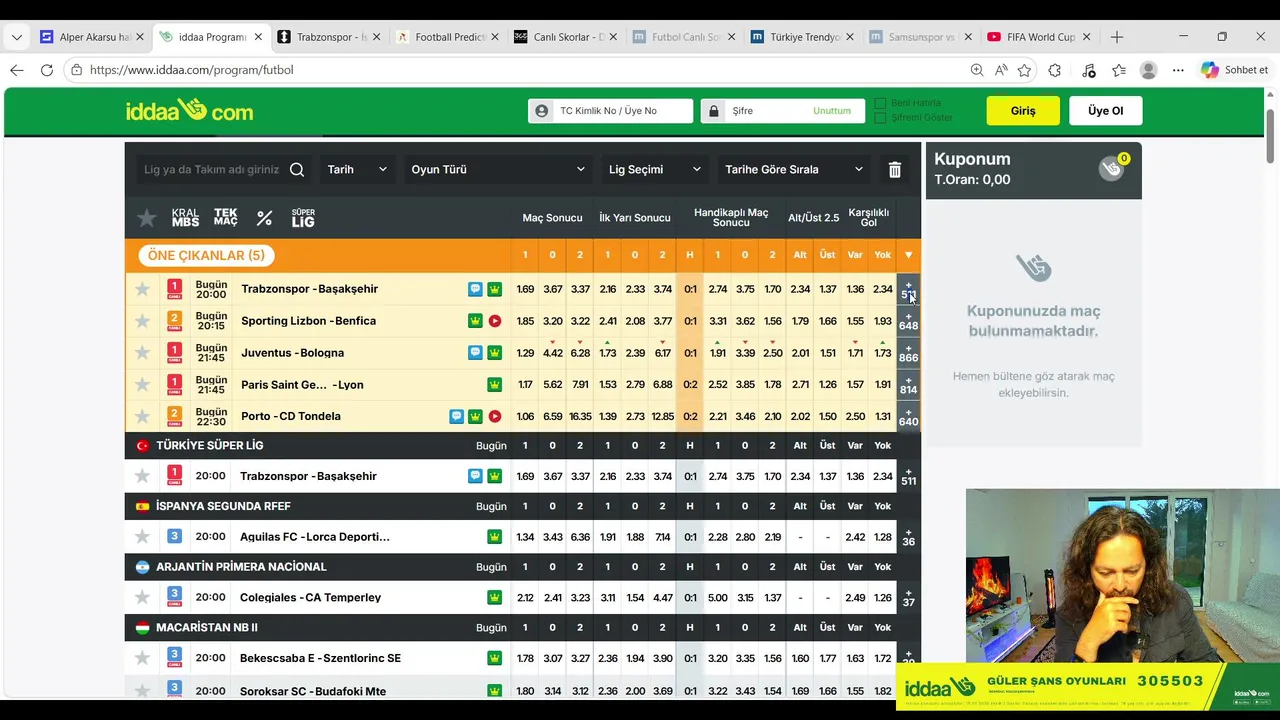Collapse Öne Çıkanlar section with arrow
Screen dimensions: 1280x720
[908, 256]
